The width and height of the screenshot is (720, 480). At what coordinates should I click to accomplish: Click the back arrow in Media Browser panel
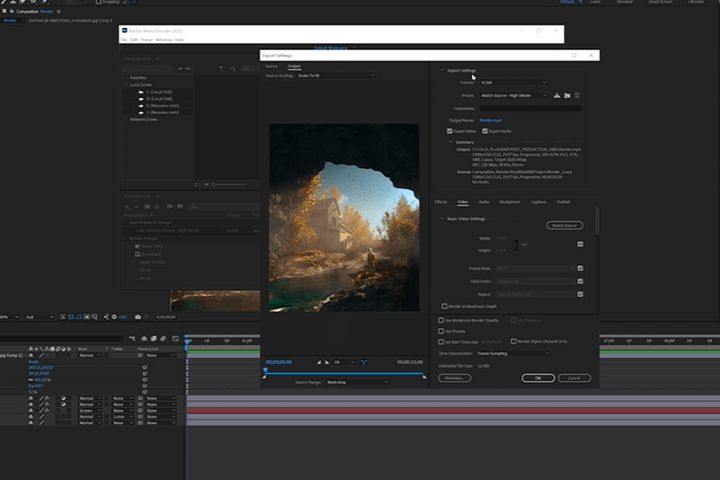(x=180, y=68)
